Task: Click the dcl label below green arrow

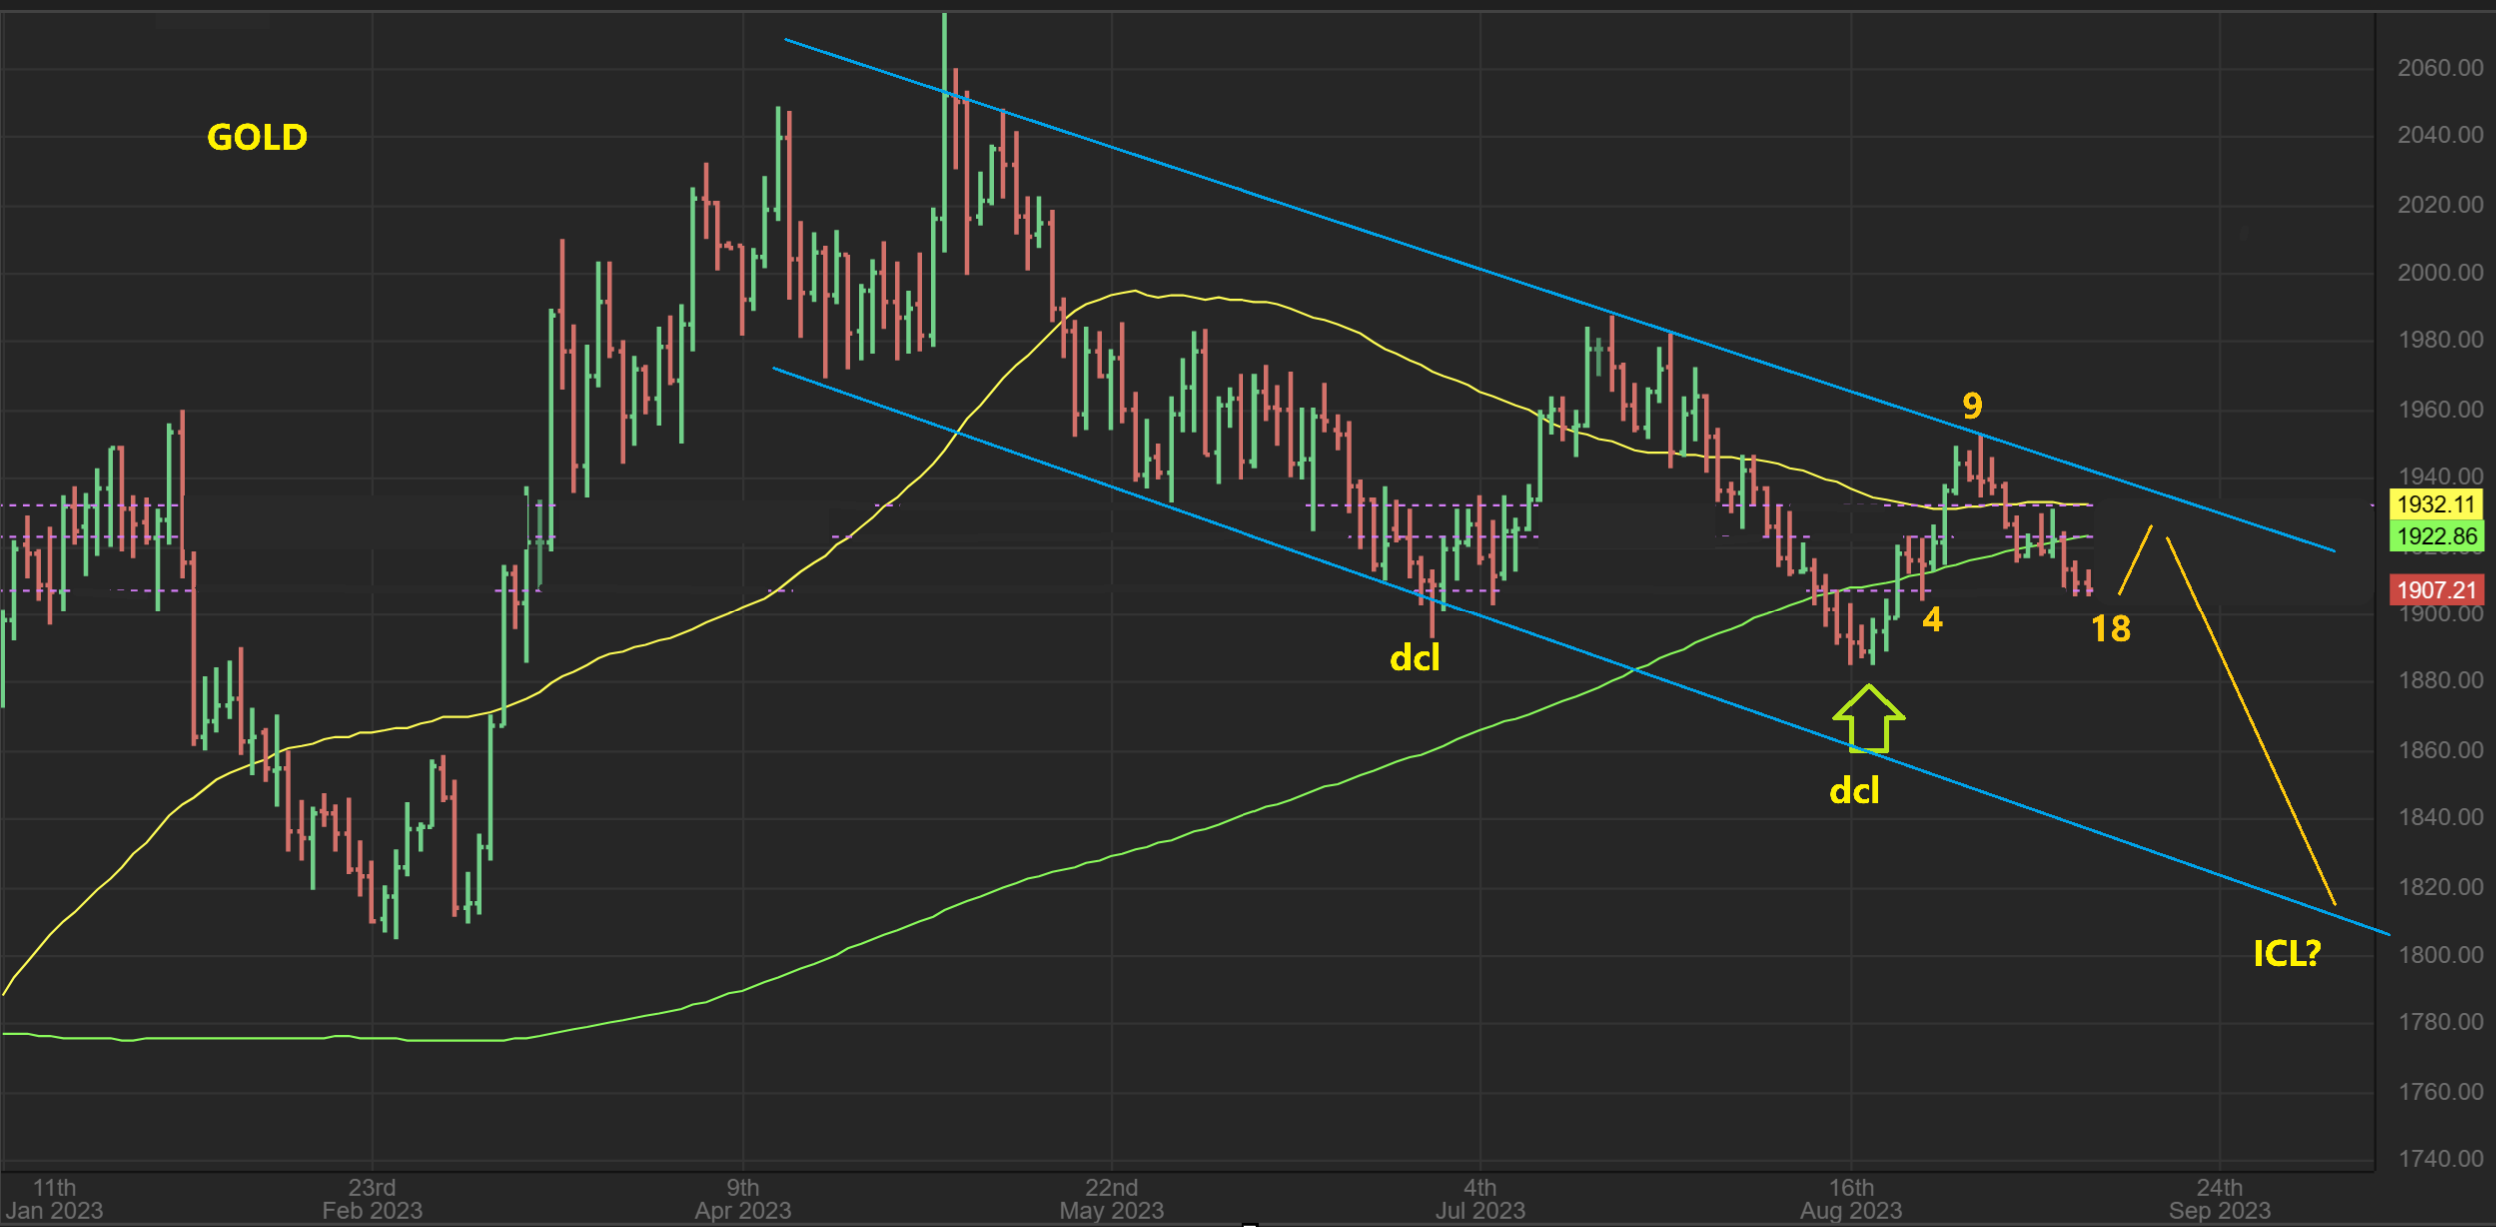Action: click(1854, 792)
